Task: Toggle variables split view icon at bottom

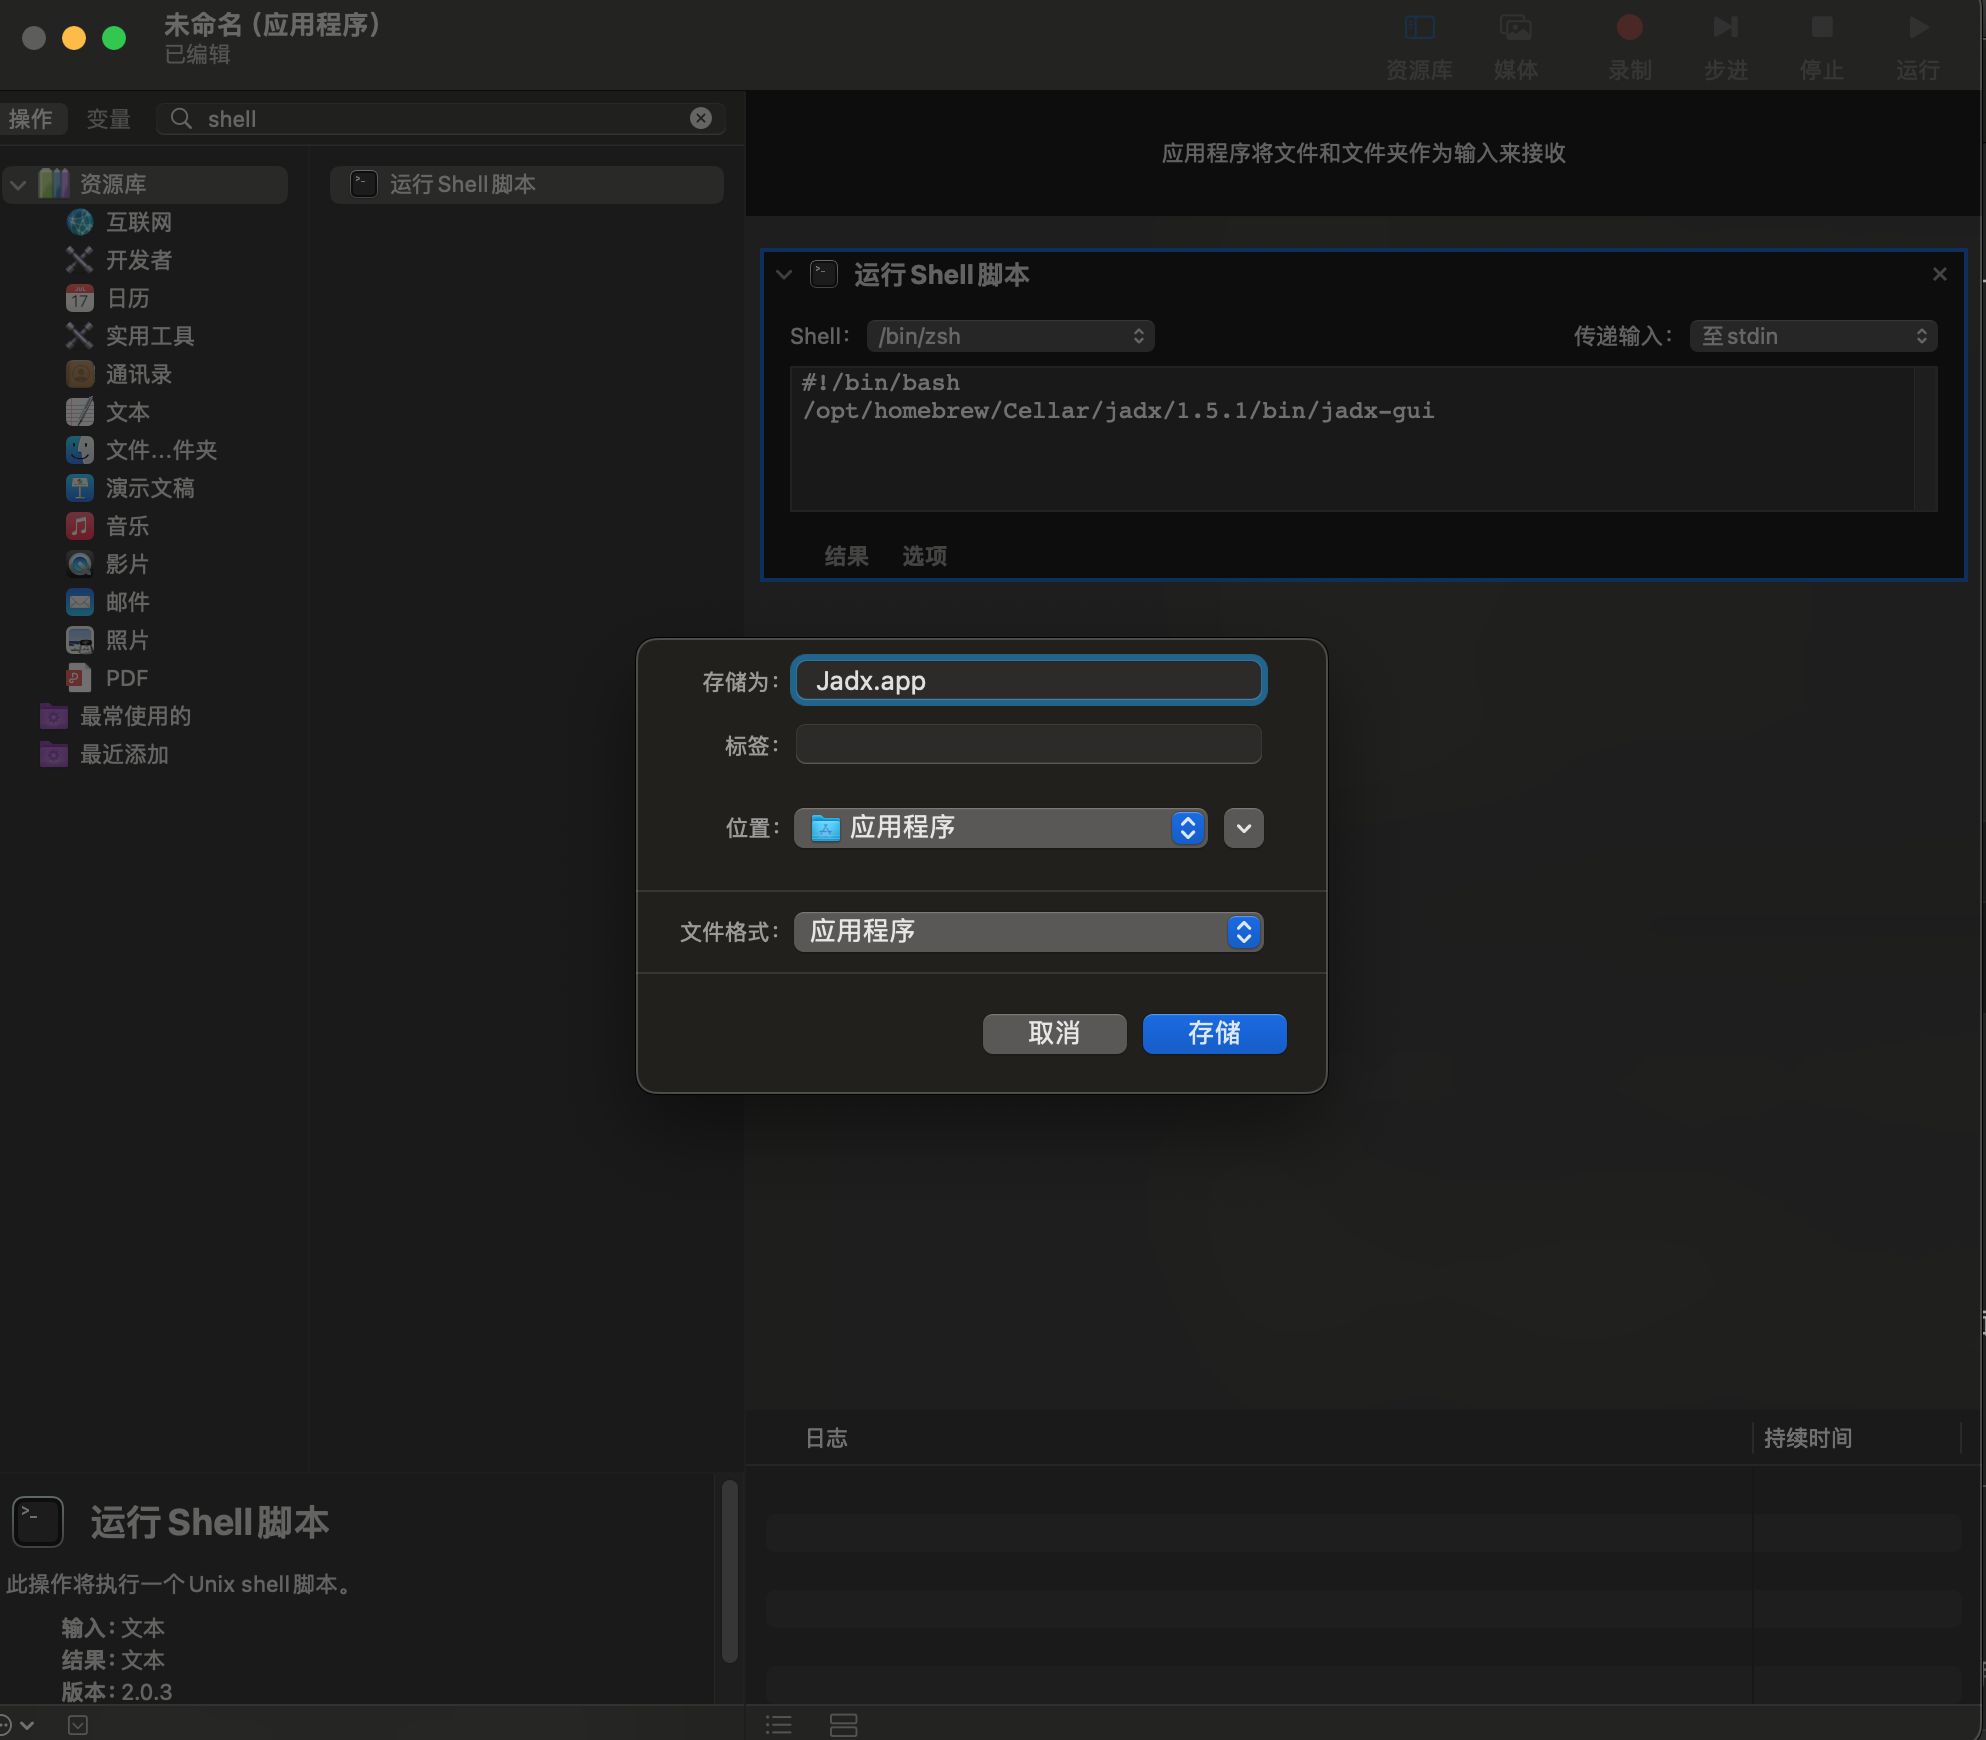Action: (x=843, y=1724)
